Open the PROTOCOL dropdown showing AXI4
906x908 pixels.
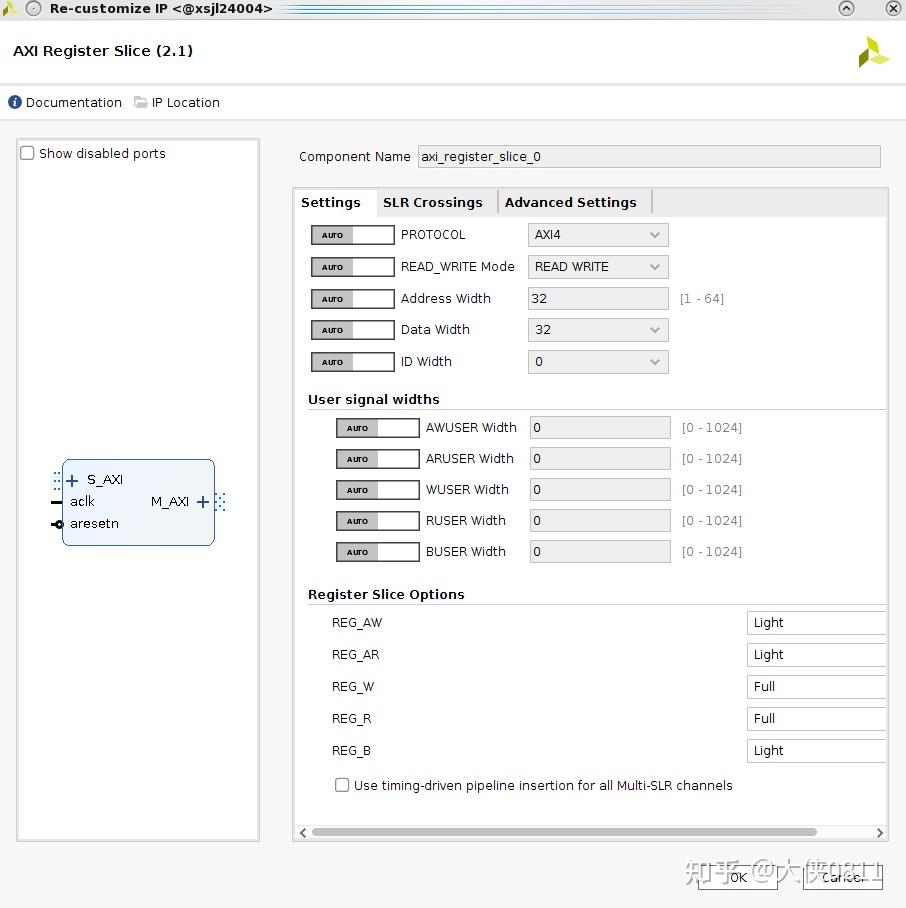598,235
